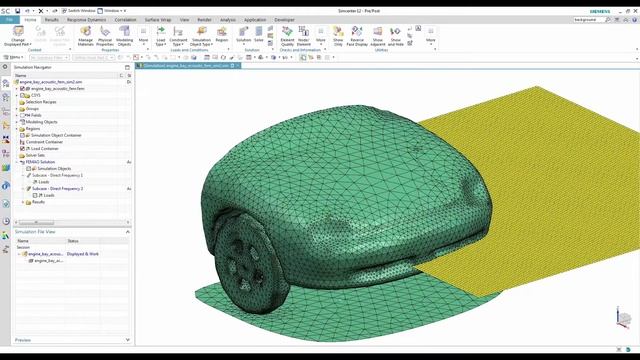Expand the Results folder node
640x360 pixels.
[x=23, y=202]
